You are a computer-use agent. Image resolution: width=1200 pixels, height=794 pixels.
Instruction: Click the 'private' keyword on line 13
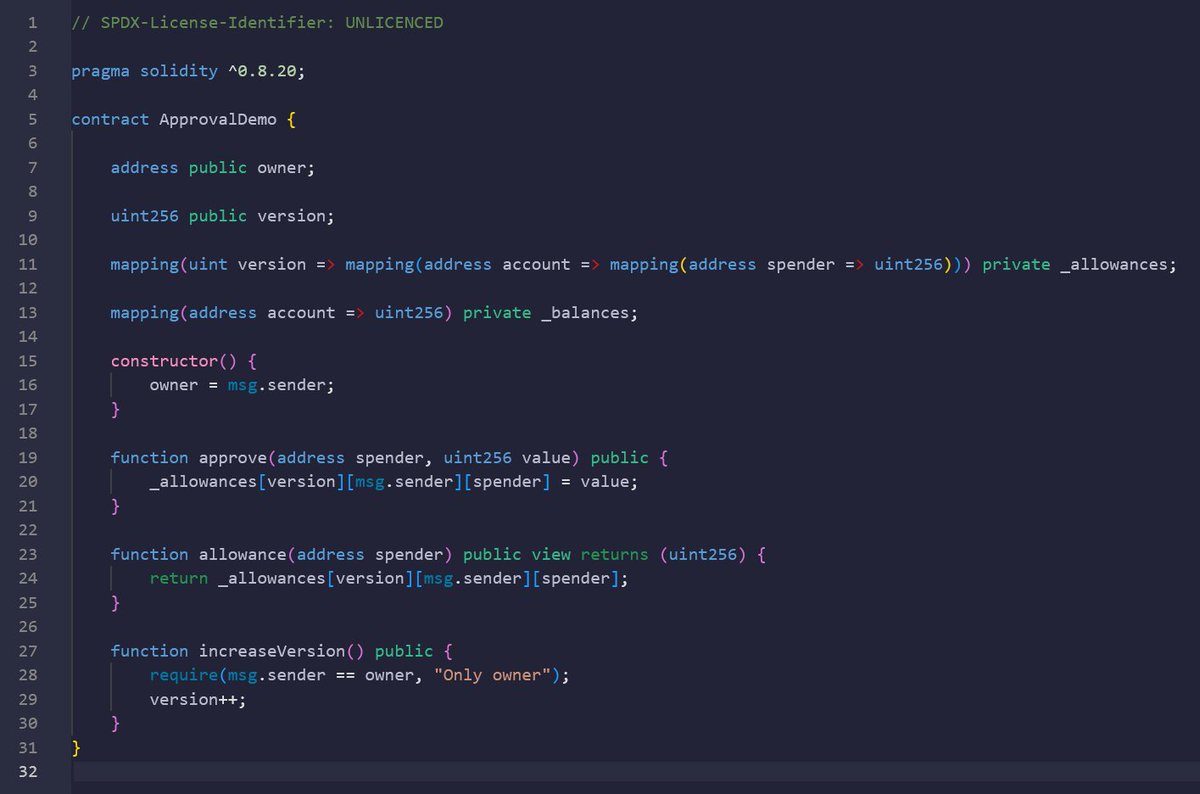point(497,313)
